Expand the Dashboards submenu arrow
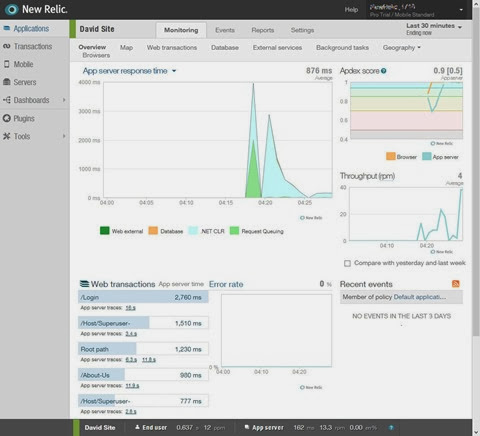Image resolution: width=480 pixels, height=436 pixels. pyautogui.click(x=64, y=100)
